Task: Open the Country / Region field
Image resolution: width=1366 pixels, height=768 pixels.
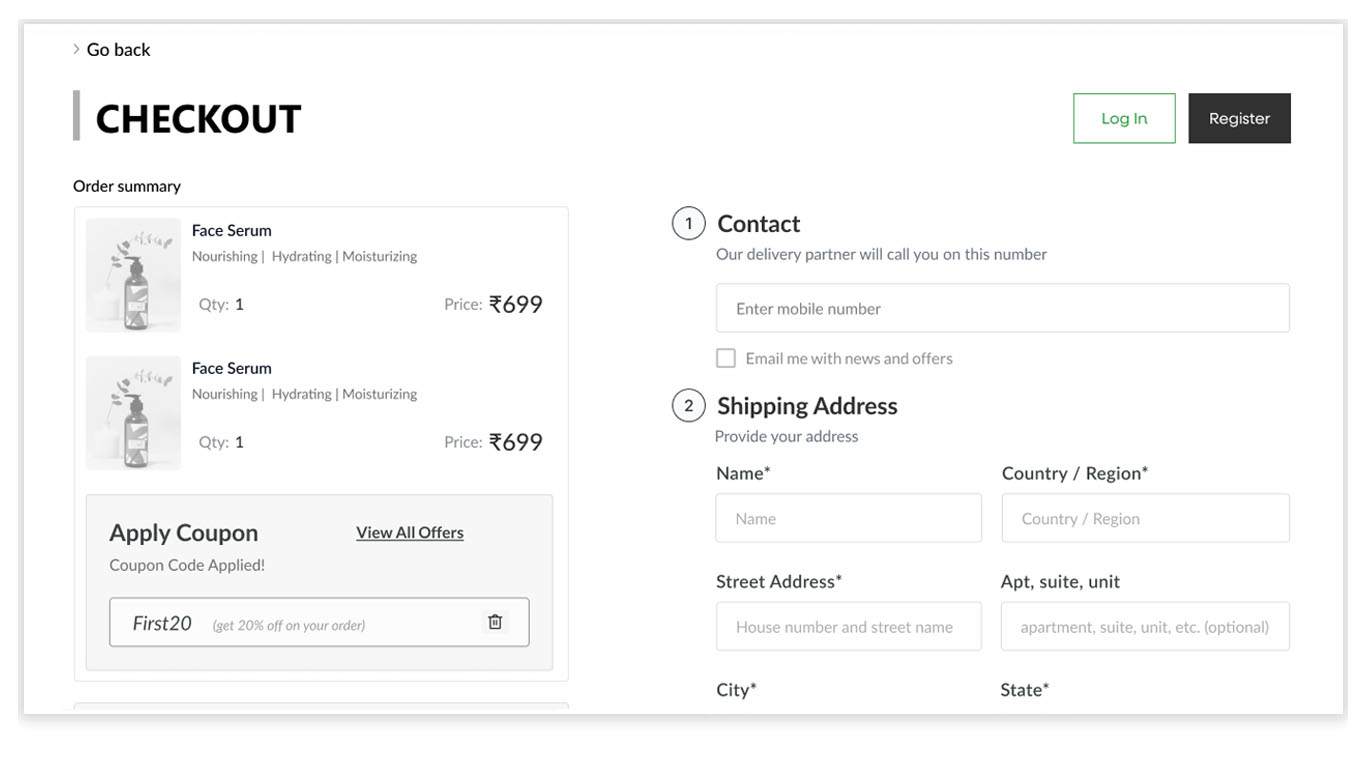Action: (1145, 519)
